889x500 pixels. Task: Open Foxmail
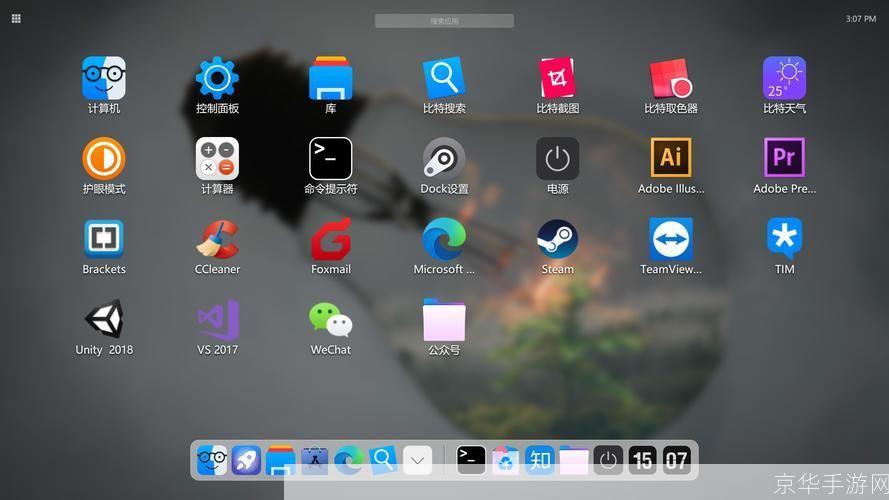tap(331, 239)
